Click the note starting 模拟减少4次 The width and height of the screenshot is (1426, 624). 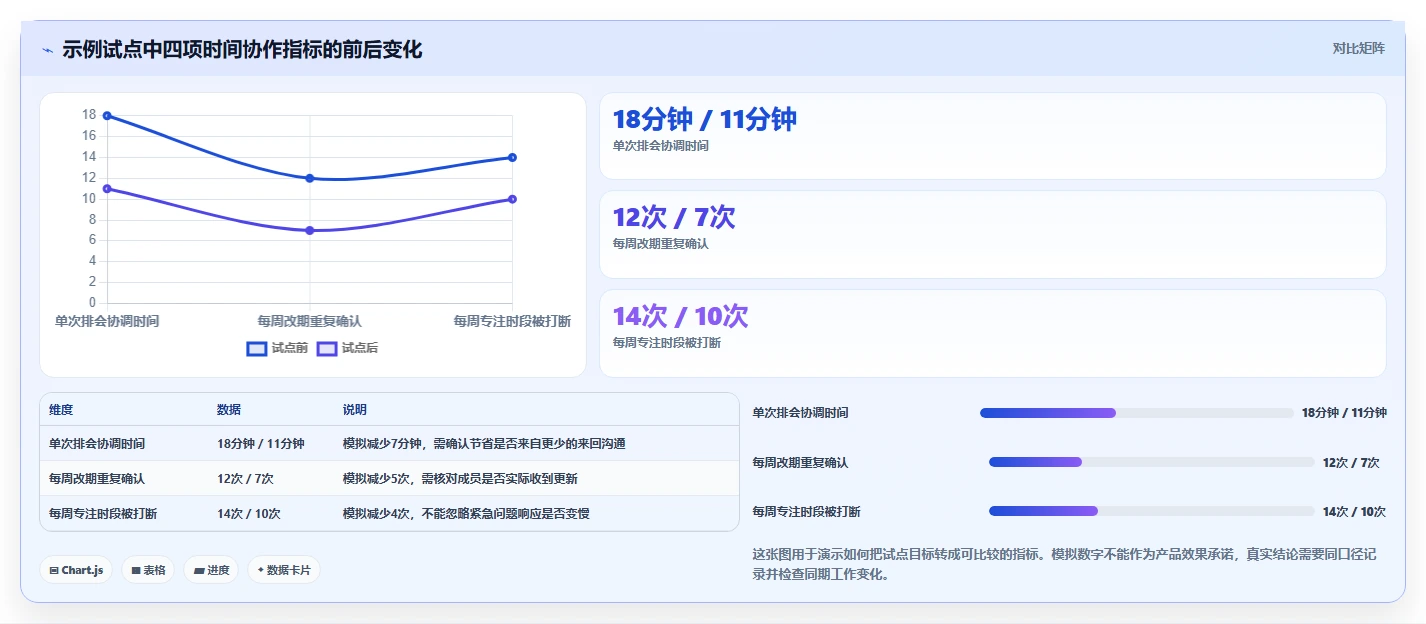[466, 514]
